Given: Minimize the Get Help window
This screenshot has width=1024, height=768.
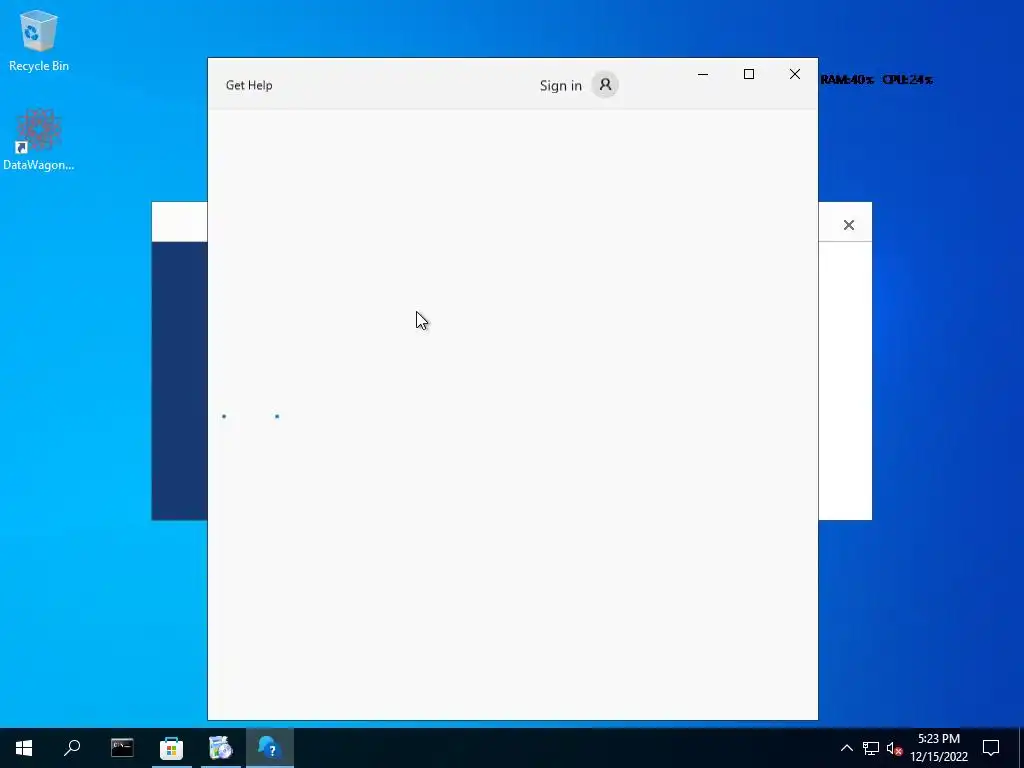Looking at the screenshot, I should [x=703, y=74].
